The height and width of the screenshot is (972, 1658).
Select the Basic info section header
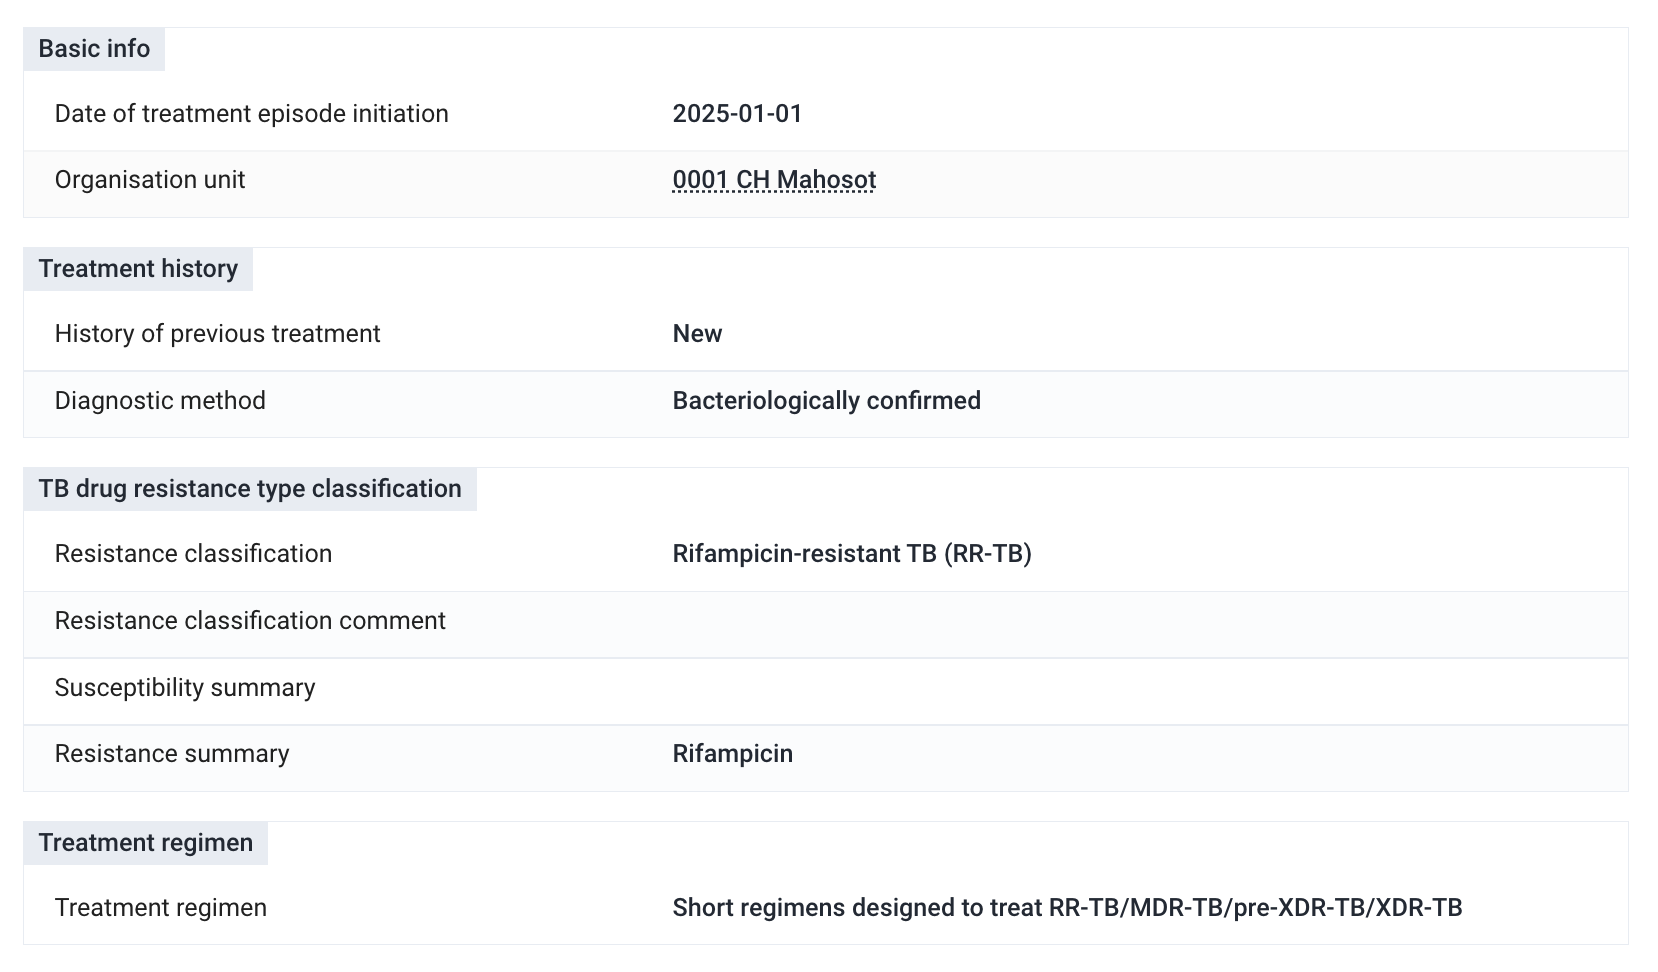point(94,49)
